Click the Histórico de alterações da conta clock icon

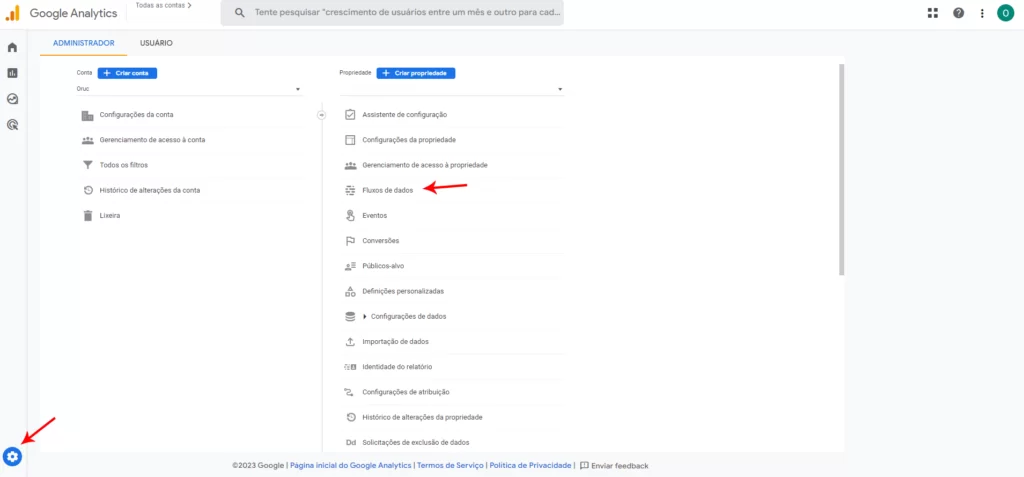click(88, 191)
